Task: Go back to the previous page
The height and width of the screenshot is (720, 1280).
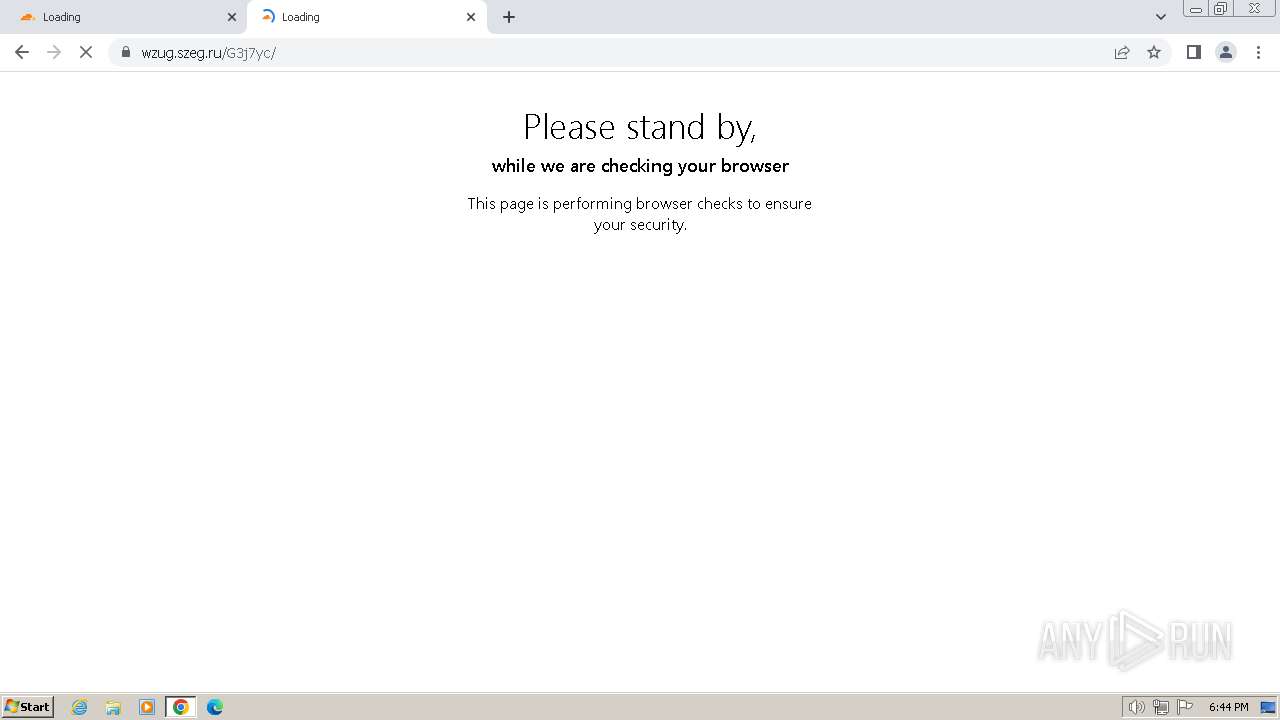Action: [x=22, y=52]
